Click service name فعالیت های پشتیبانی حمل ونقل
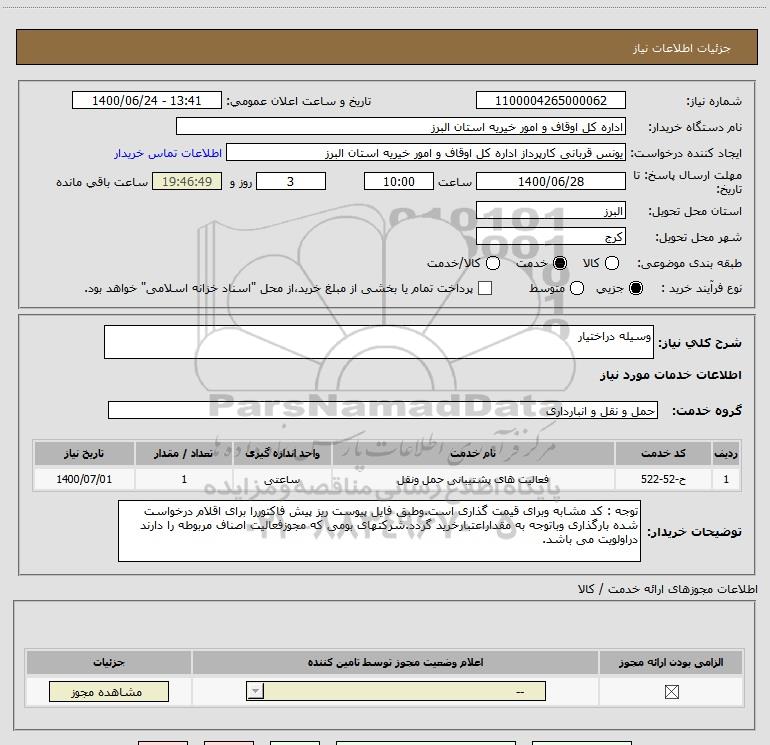The height and width of the screenshot is (745, 770). (473, 479)
